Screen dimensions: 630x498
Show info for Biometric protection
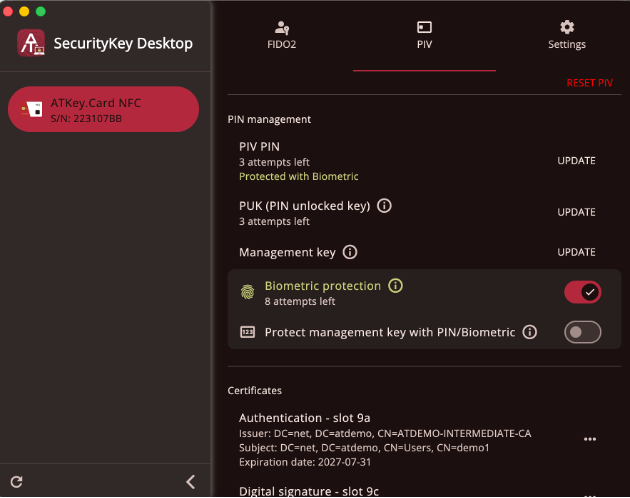coord(395,286)
